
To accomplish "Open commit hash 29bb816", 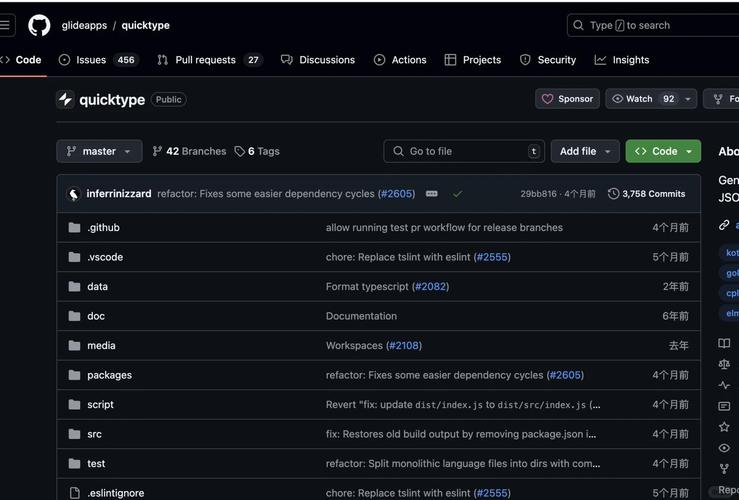I will coord(538,194).
